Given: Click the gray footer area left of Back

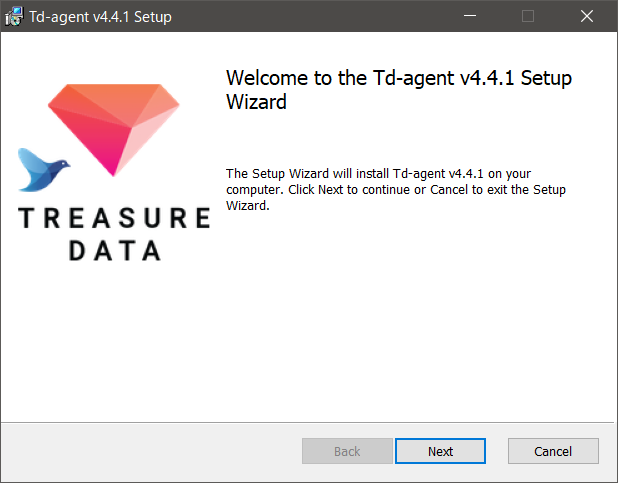Looking at the screenshot, I should 152,451.
